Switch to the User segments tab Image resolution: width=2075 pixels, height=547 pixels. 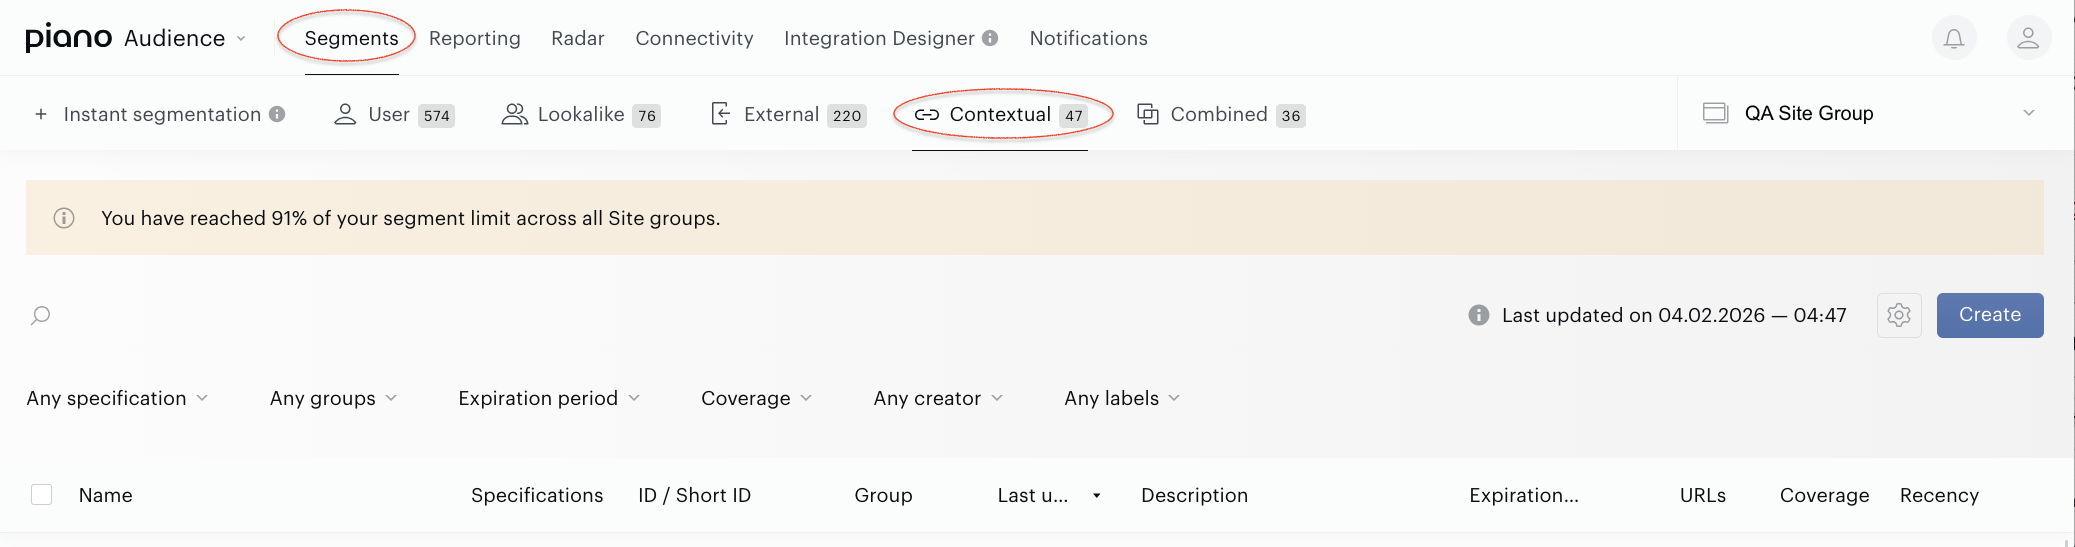pos(394,114)
